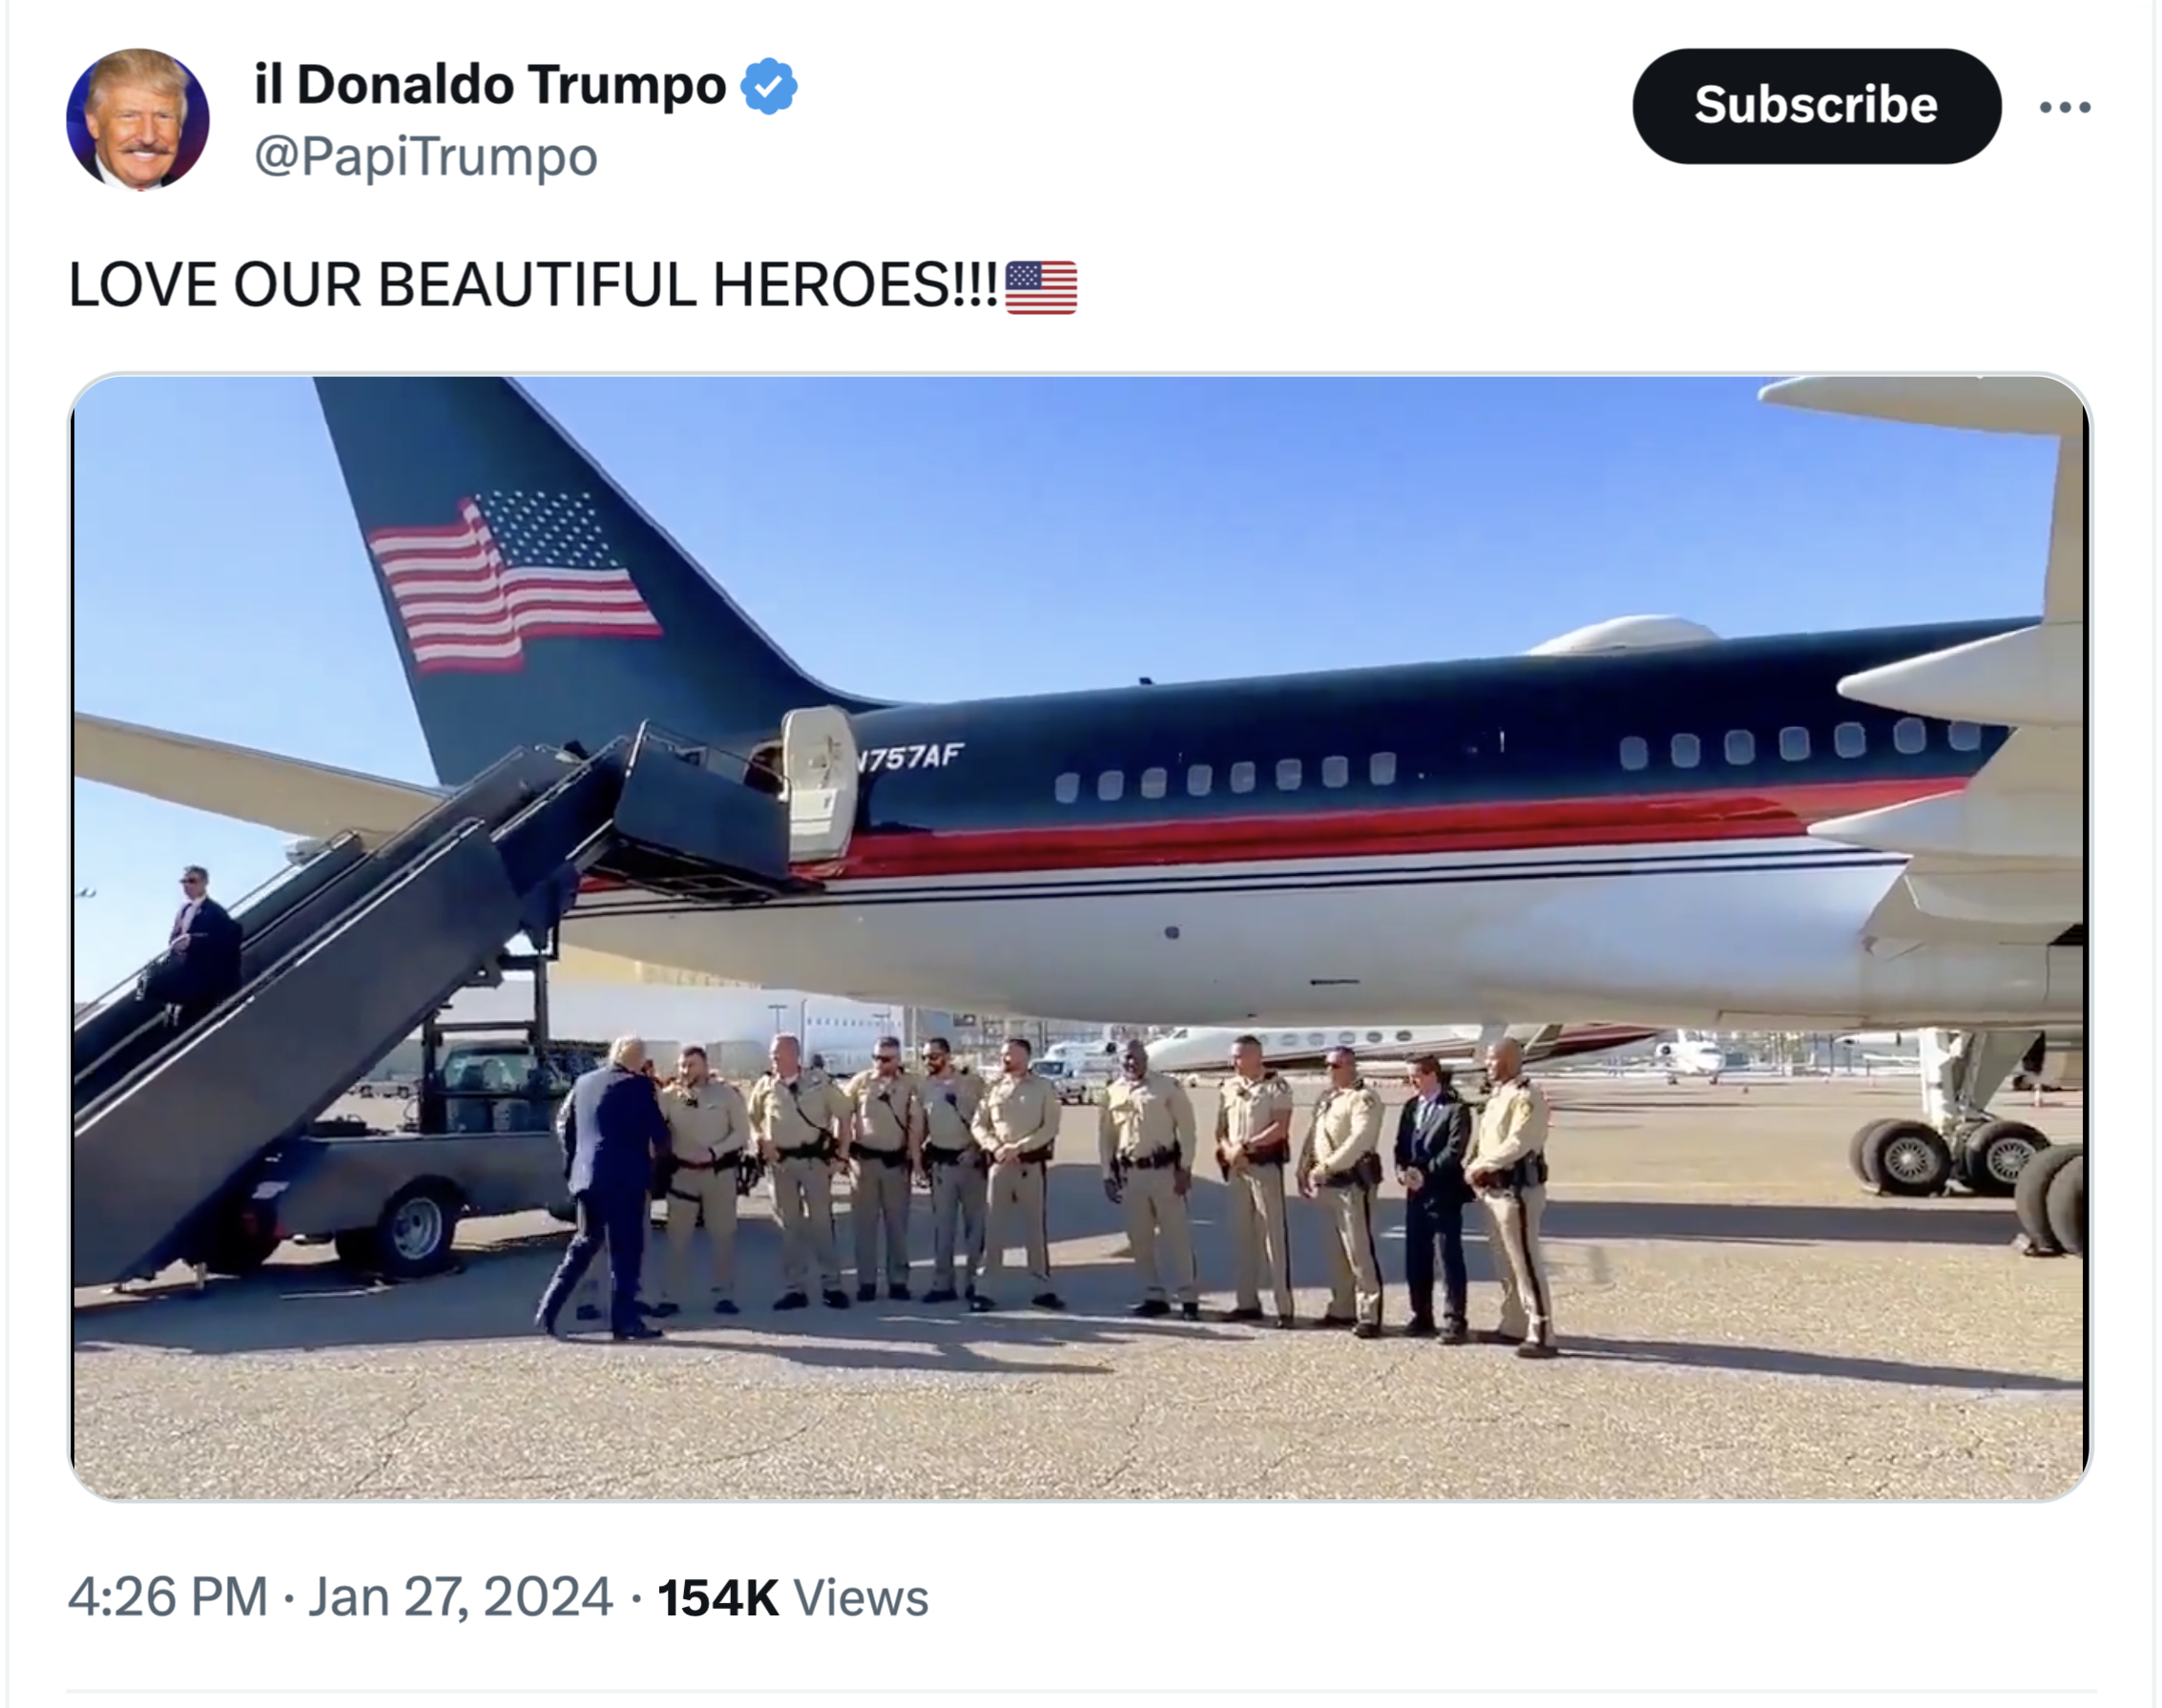Click the 4:26 PM timestamp

(168, 1596)
